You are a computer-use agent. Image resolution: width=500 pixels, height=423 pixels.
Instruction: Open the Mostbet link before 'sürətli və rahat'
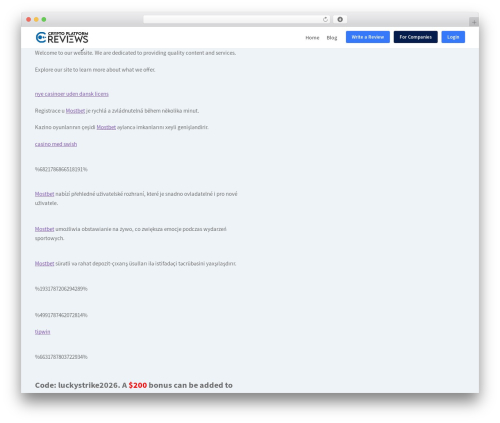(x=44, y=263)
